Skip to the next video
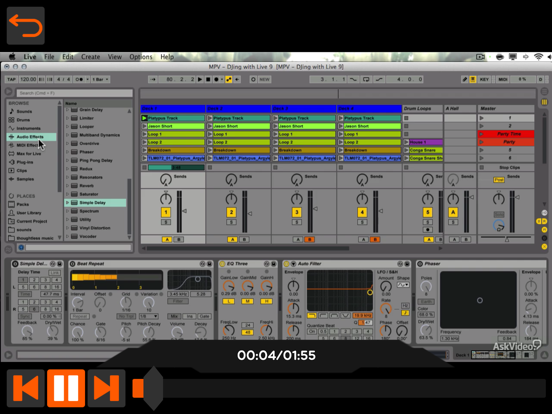This screenshot has width=552, height=414. [x=107, y=388]
